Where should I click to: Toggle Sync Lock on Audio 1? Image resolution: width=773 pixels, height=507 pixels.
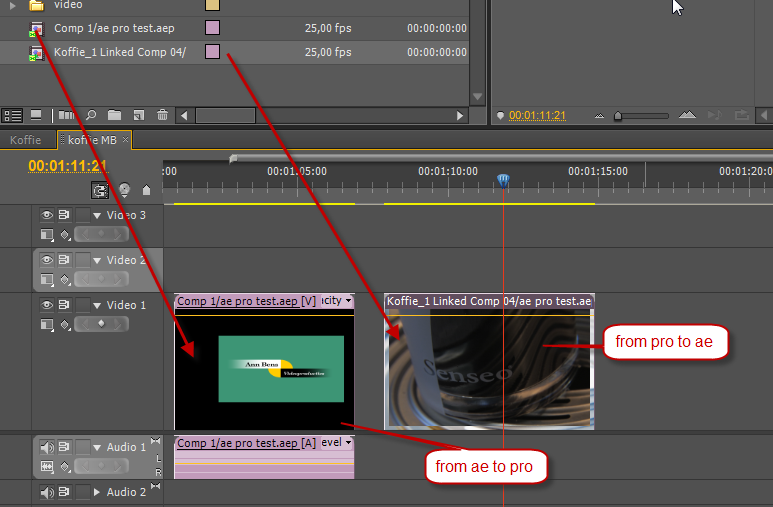click(x=64, y=447)
